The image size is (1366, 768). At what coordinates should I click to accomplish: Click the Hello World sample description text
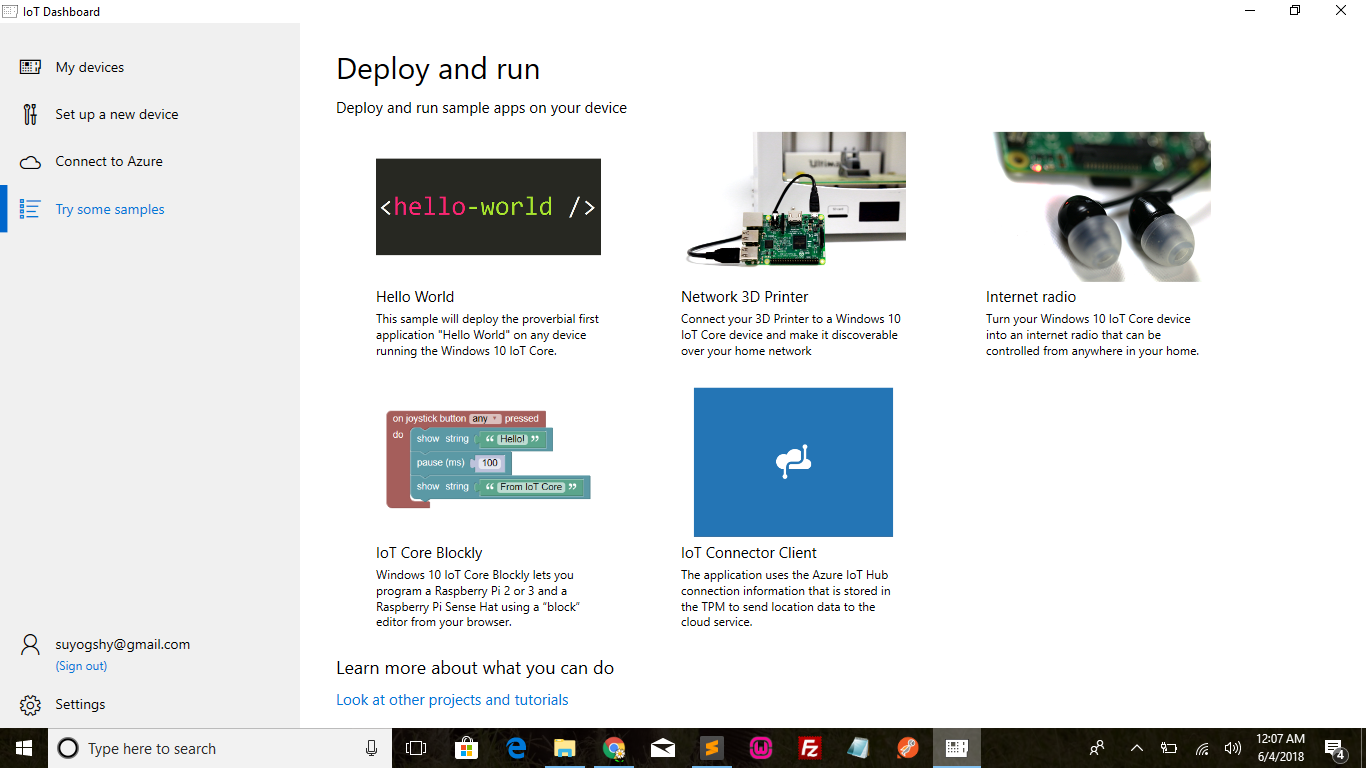point(488,335)
